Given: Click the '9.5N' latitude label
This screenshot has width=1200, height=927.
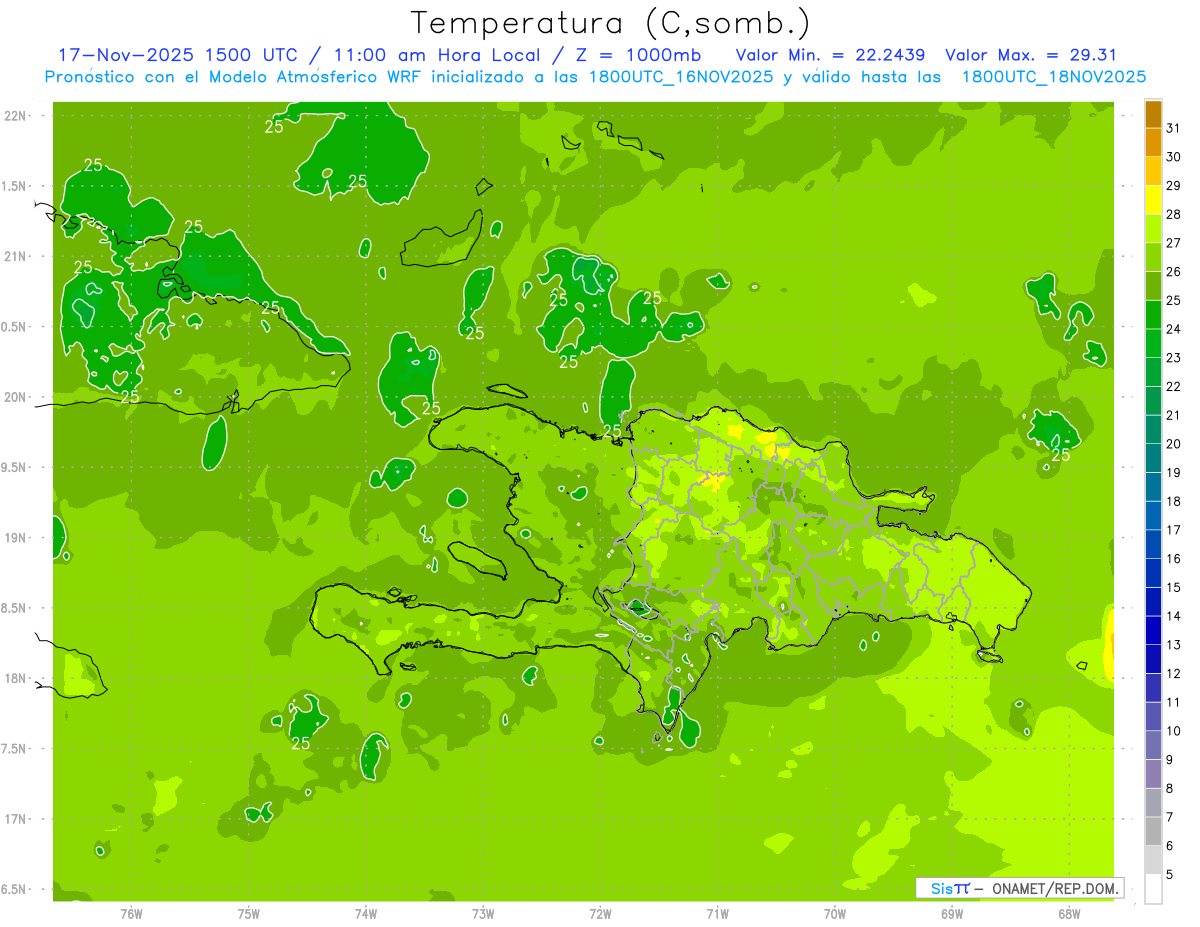Looking at the screenshot, I should click(x=14, y=468).
